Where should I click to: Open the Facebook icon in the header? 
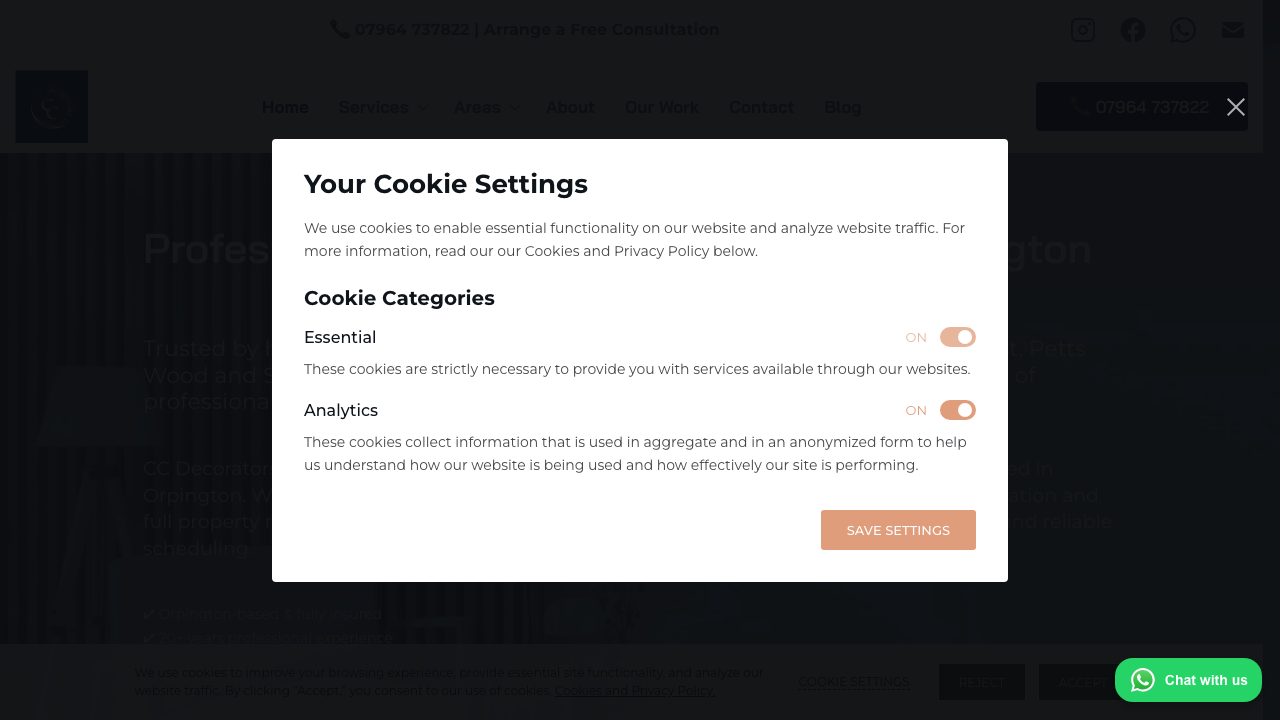pyautogui.click(x=1133, y=29)
